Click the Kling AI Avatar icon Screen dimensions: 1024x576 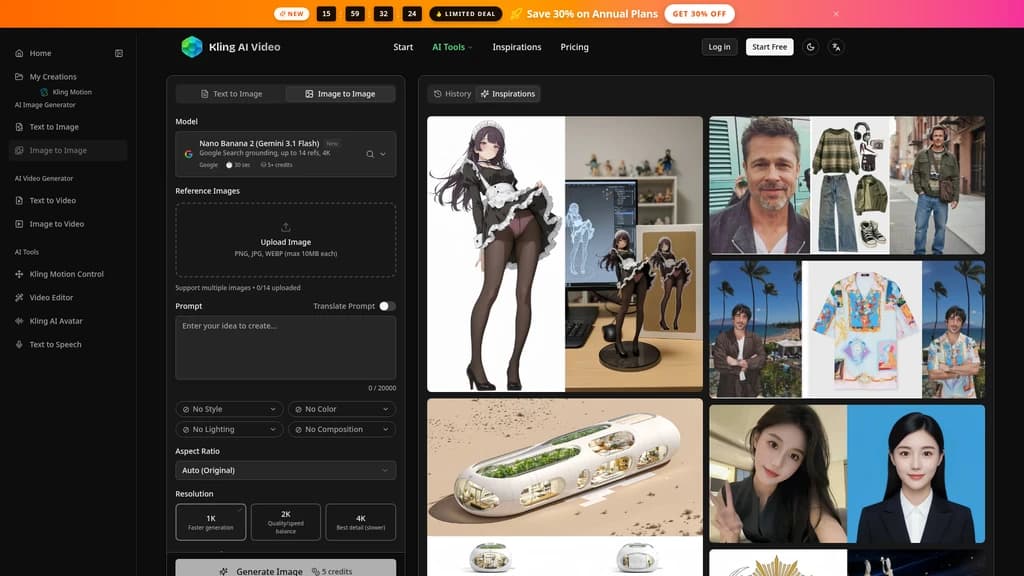(x=19, y=321)
